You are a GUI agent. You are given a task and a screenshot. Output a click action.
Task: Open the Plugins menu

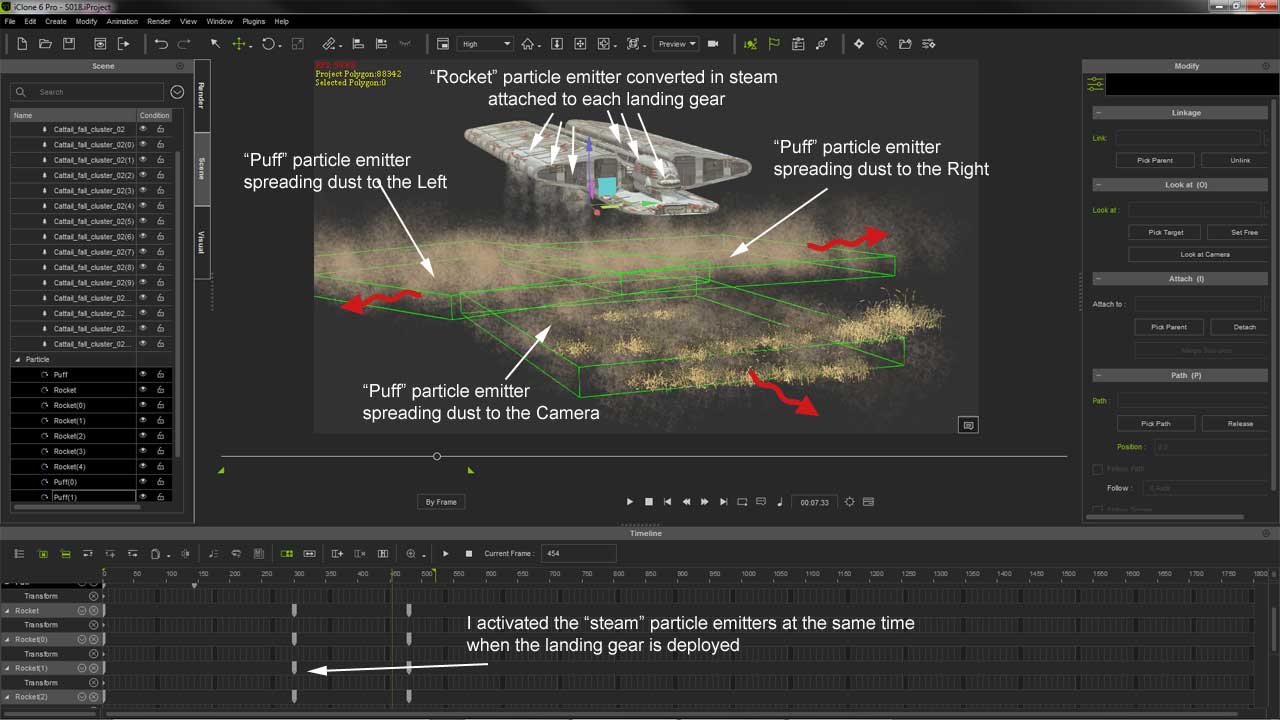(x=253, y=21)
